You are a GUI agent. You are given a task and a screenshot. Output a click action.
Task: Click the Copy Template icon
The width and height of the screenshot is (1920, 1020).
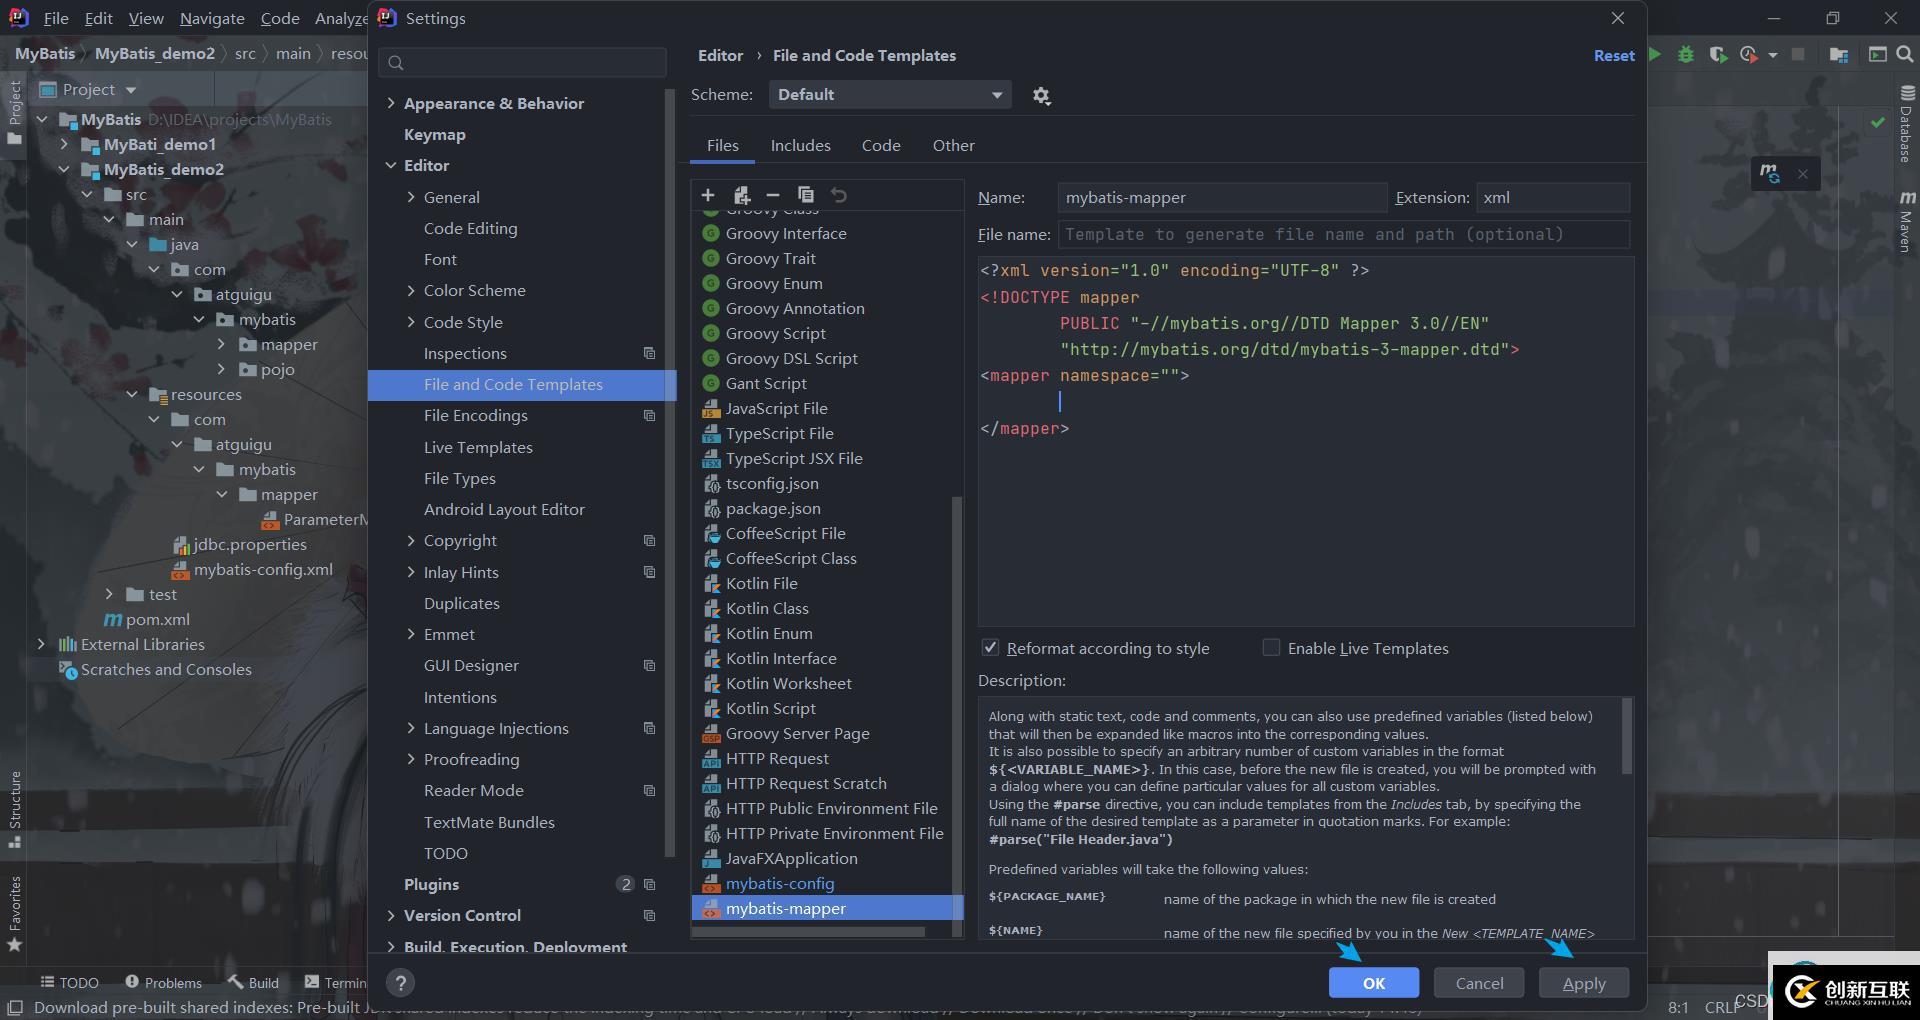pos(805,195)
